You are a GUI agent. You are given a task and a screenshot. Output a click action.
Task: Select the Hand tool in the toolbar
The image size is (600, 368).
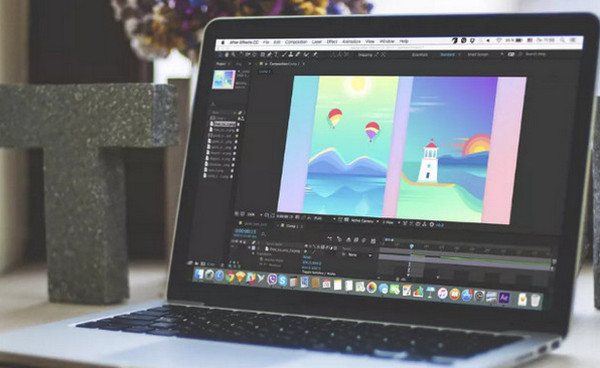pos(227,55)
